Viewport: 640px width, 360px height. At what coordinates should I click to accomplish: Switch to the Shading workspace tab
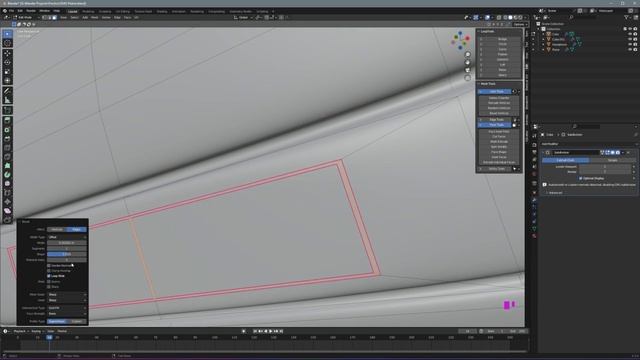[162, 11]
